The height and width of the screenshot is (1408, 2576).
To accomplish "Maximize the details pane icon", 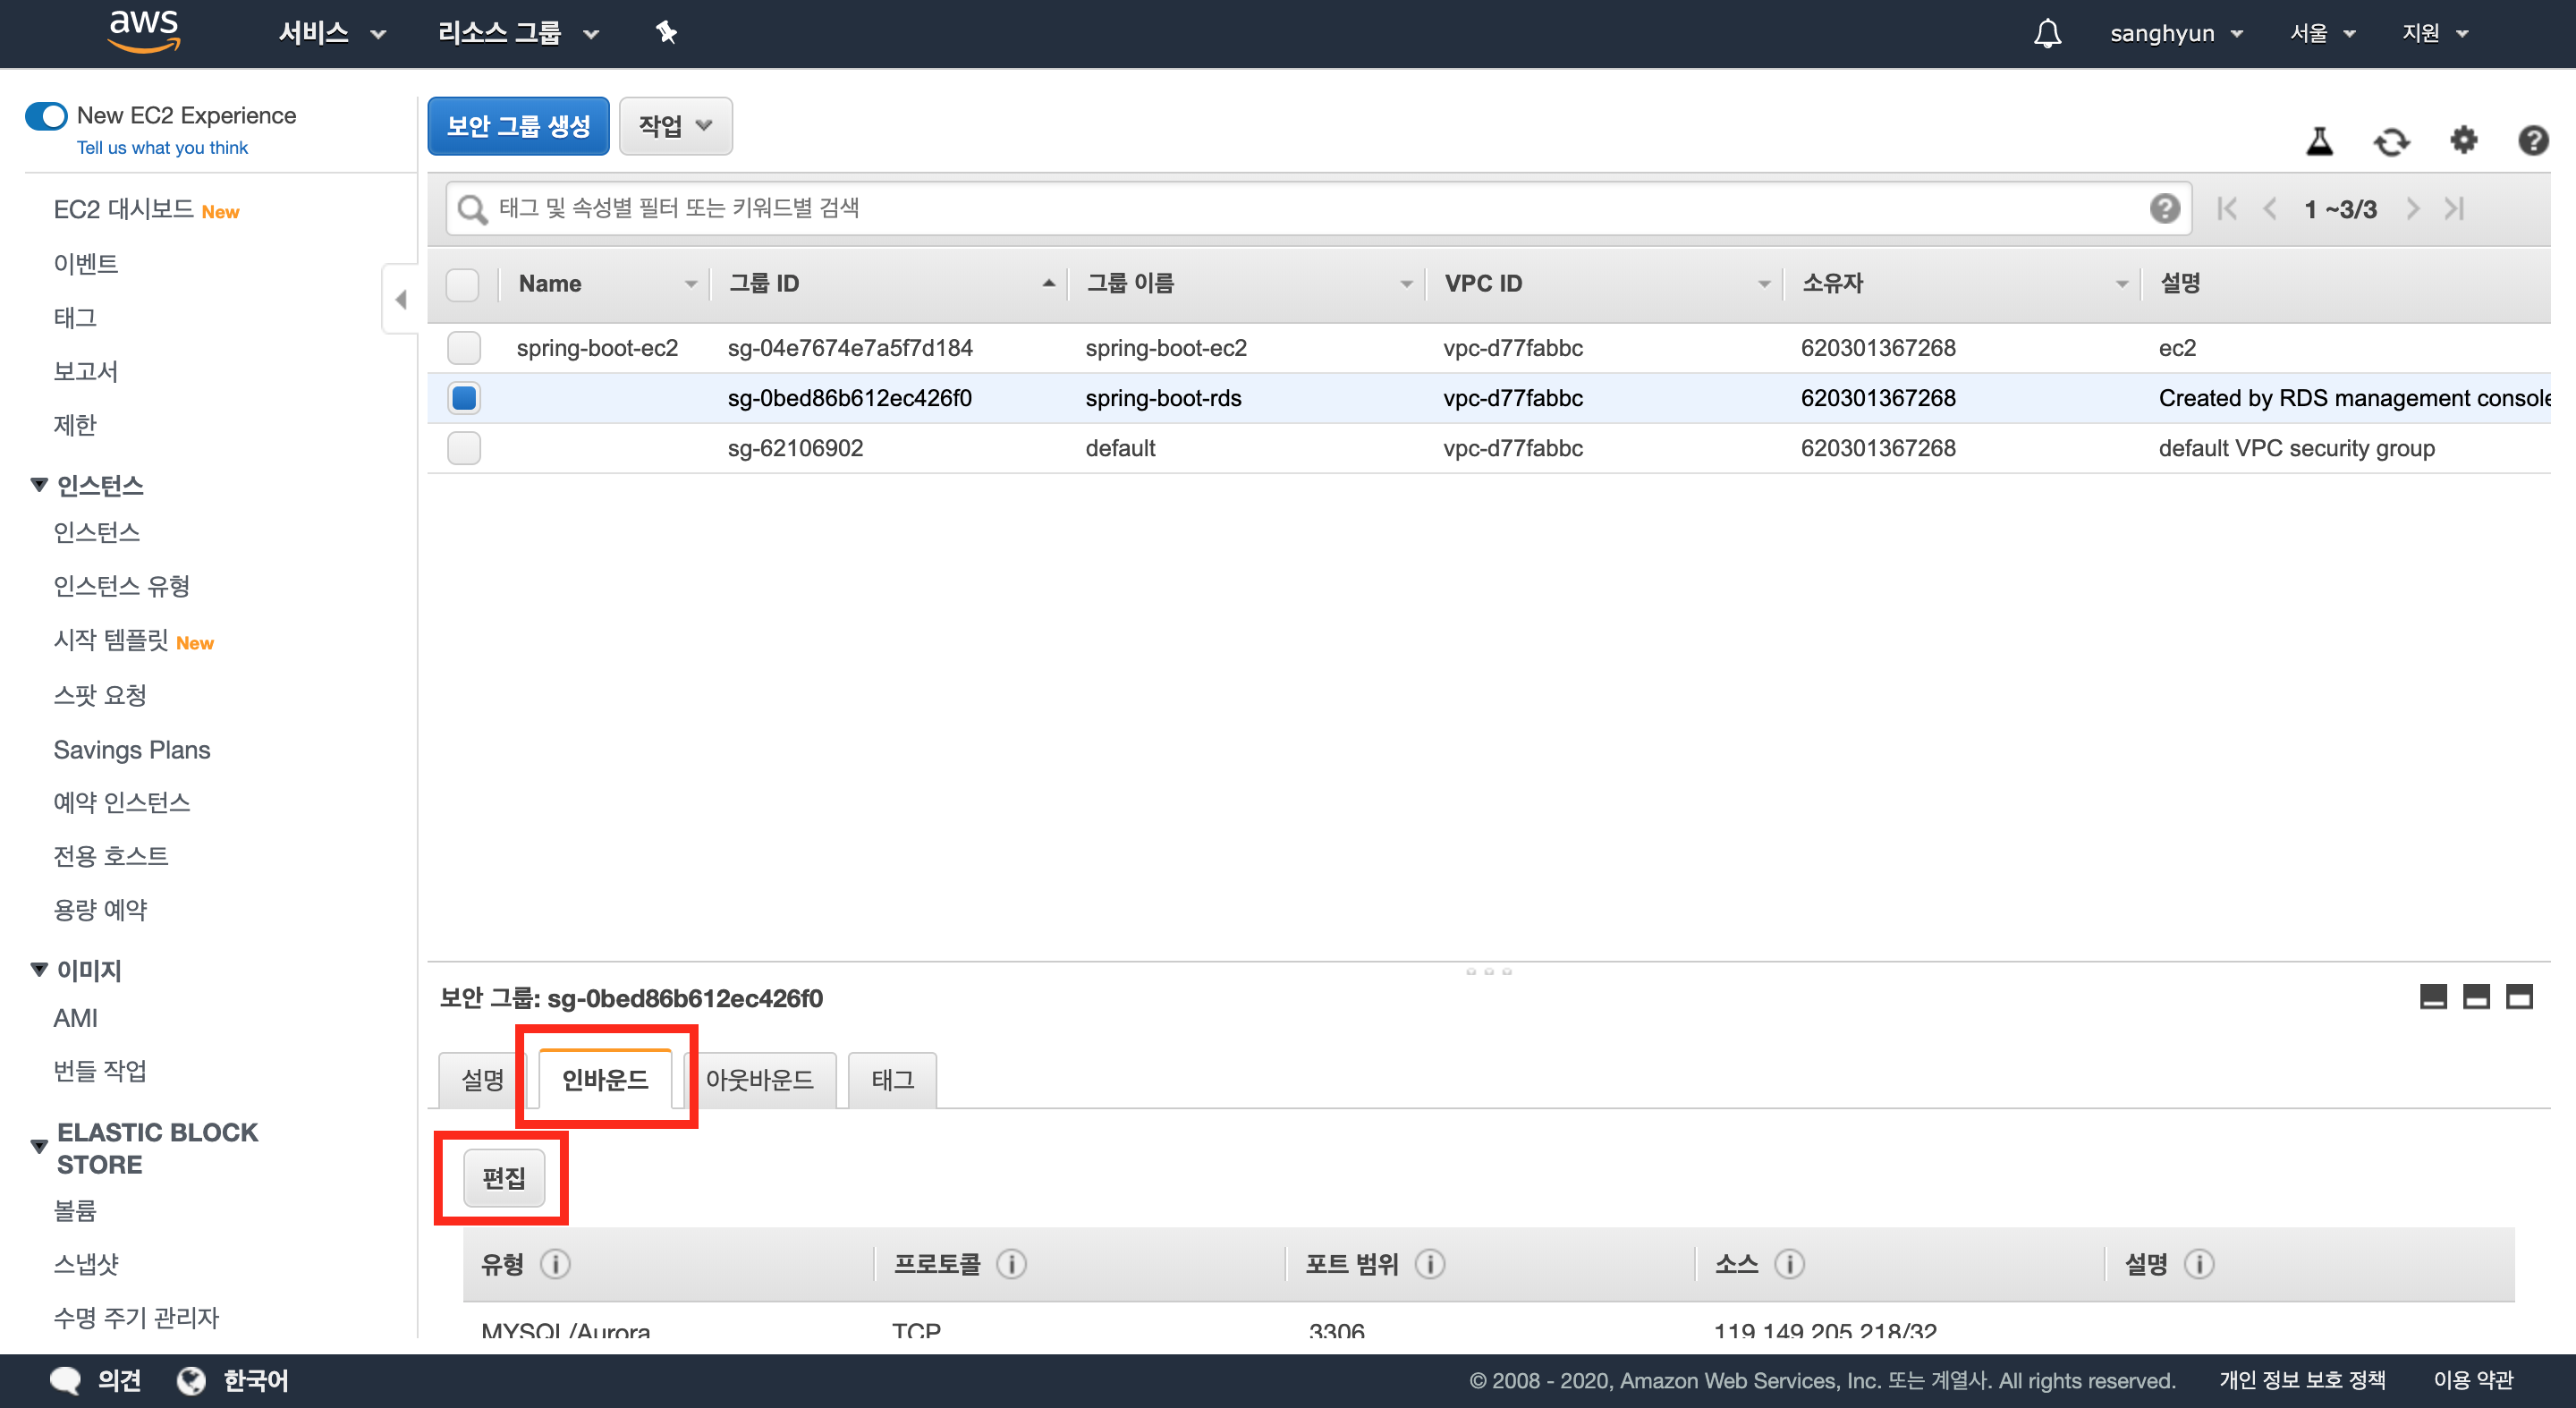I will pyautogui.click(x=2518, y=996).
